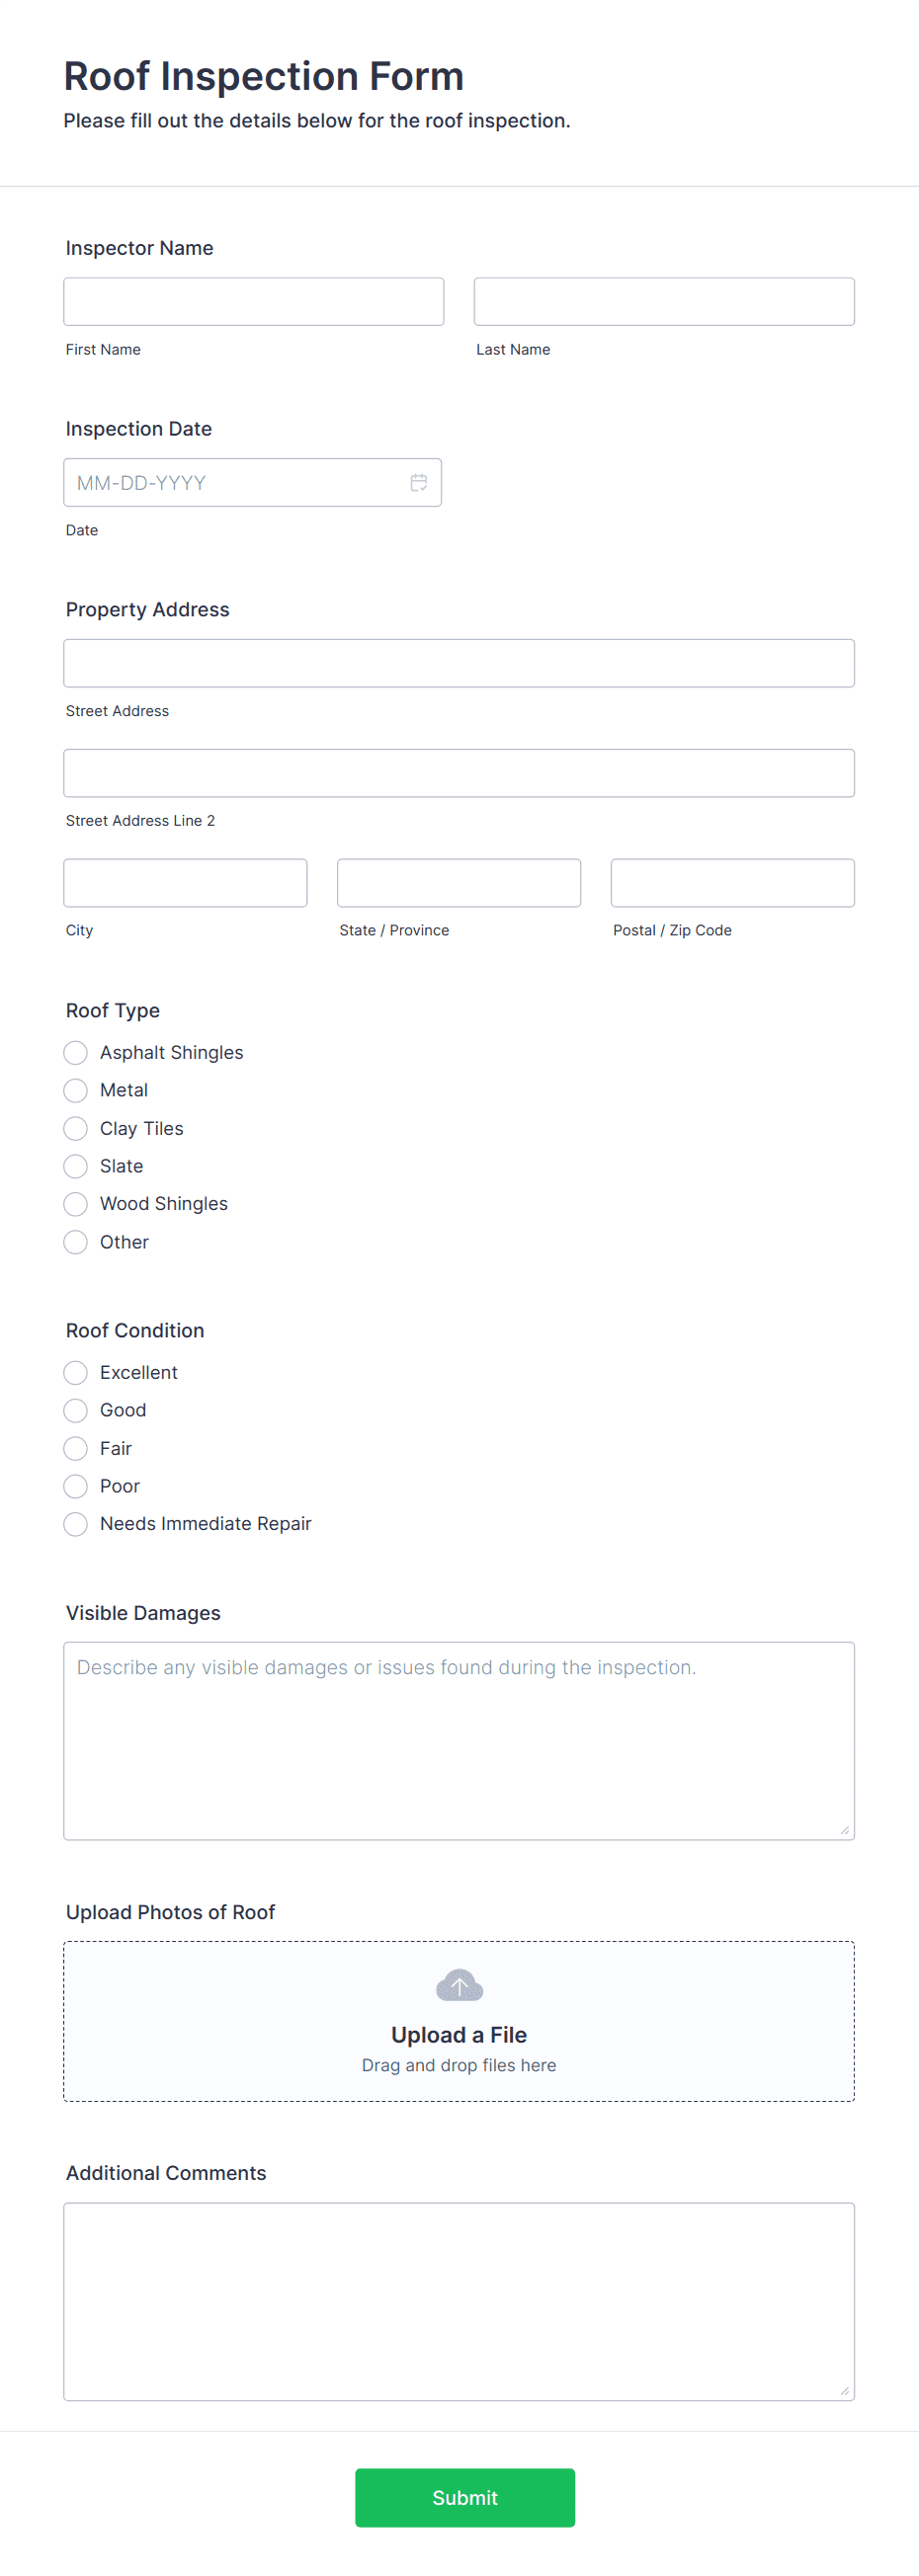Click the First Name input field

coord(254,302)
